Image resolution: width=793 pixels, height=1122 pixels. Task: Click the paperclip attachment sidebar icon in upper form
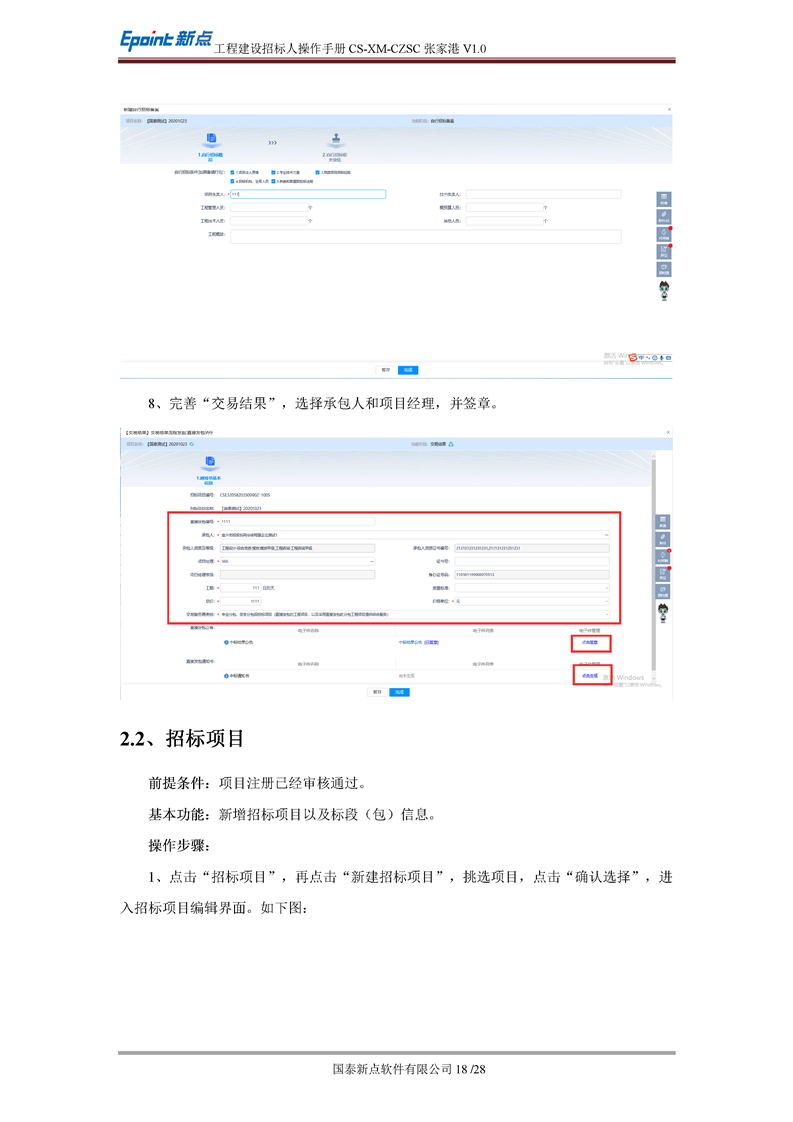[x=663, y=217]
